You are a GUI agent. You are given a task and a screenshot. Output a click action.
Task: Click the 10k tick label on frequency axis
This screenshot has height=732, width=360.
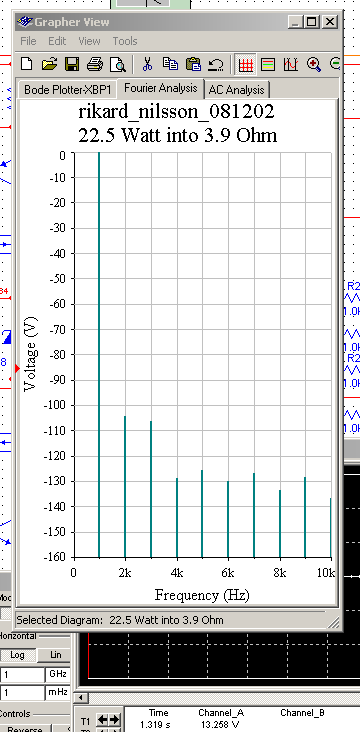[x=326, y=572]
